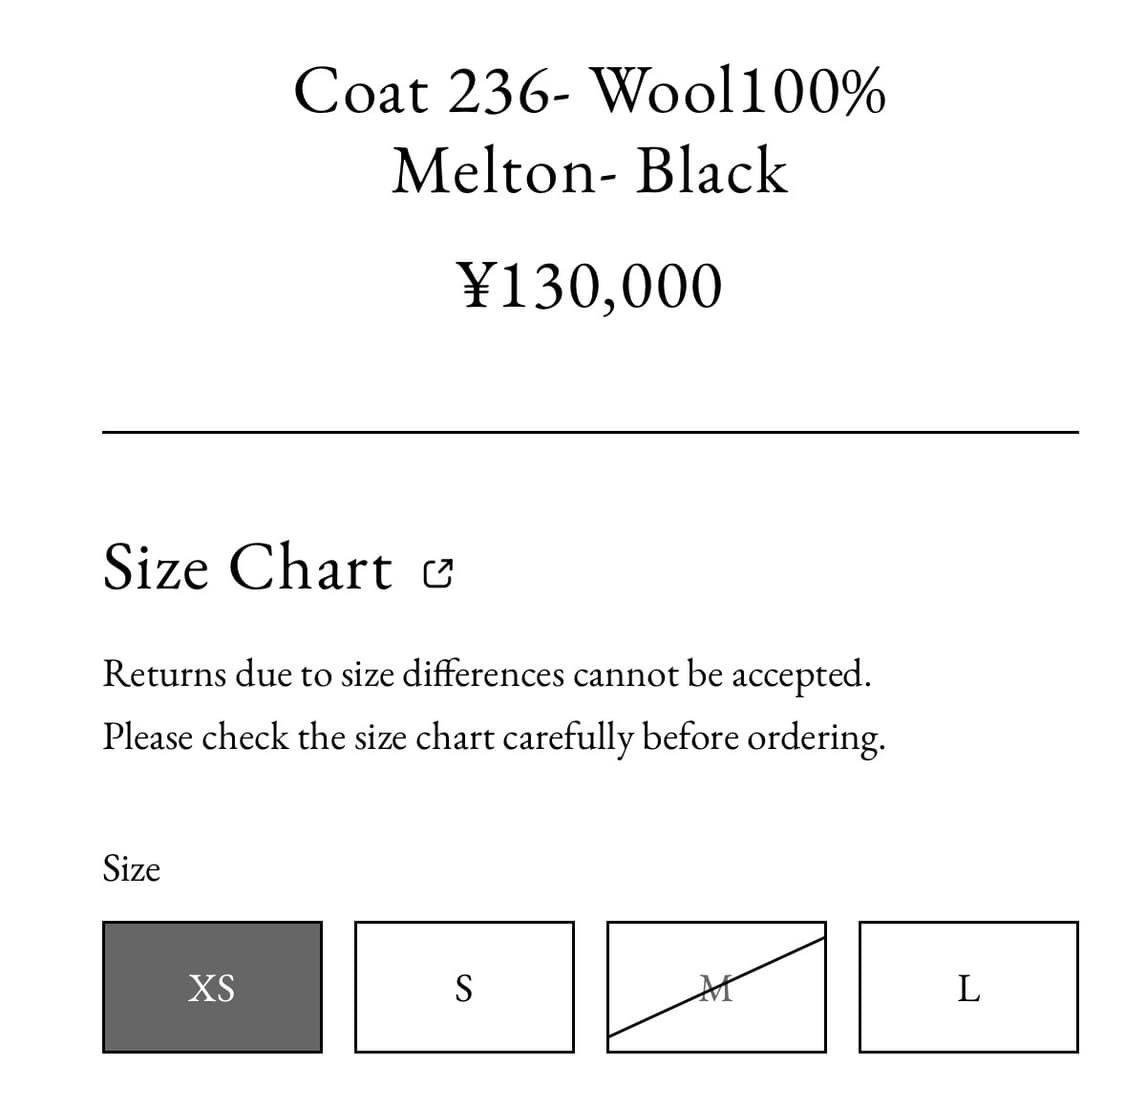The image size is (1125, 1113).
Task: Deselect the highlighted XS size option
Action: click(212, 987)
